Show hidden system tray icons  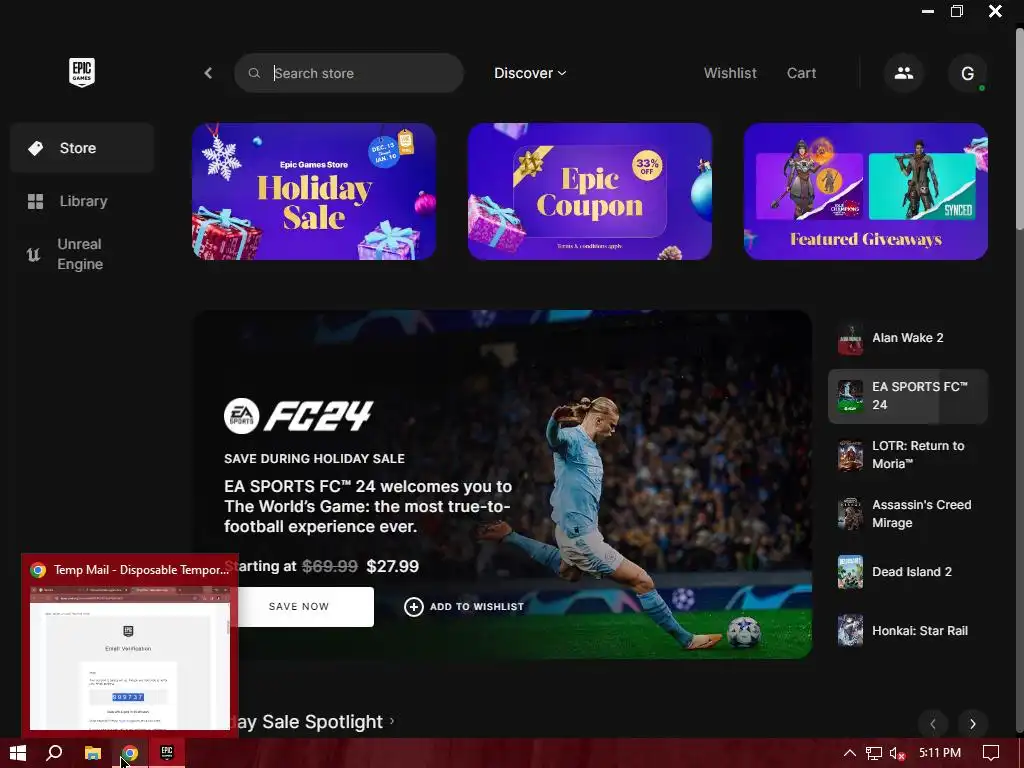click(850, 754)
